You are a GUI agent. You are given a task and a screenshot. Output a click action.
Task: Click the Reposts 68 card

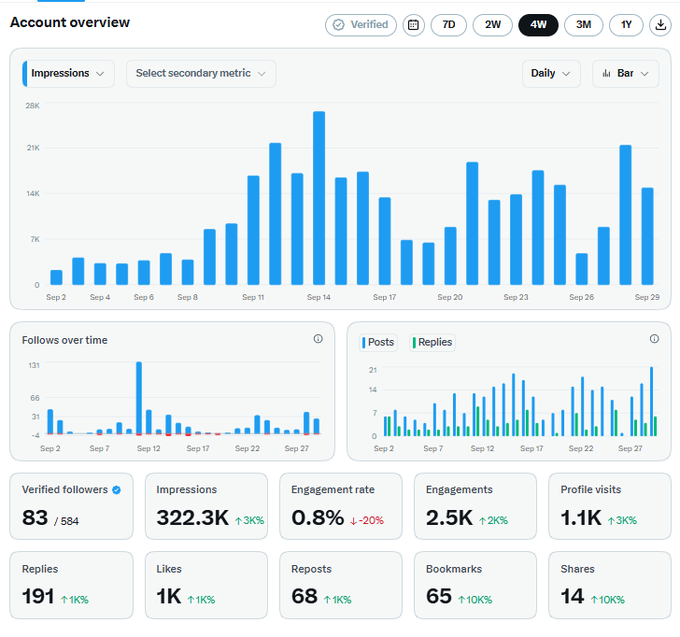[x=341, y=585]
